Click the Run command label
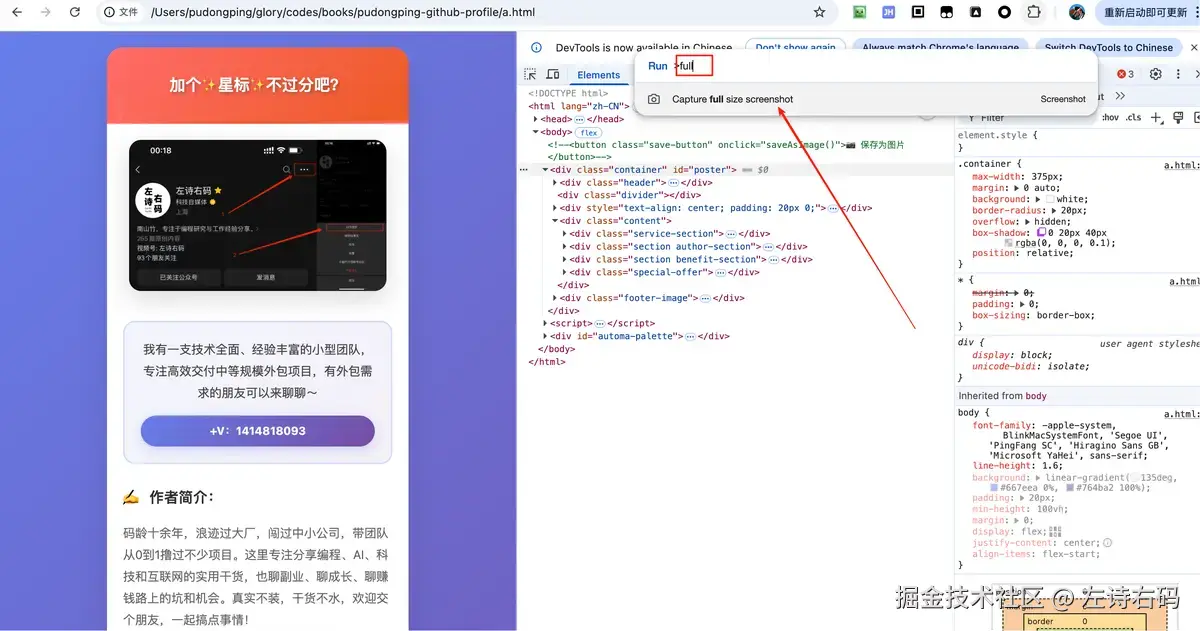This screenshot has height=631, width=1200. 657,65
